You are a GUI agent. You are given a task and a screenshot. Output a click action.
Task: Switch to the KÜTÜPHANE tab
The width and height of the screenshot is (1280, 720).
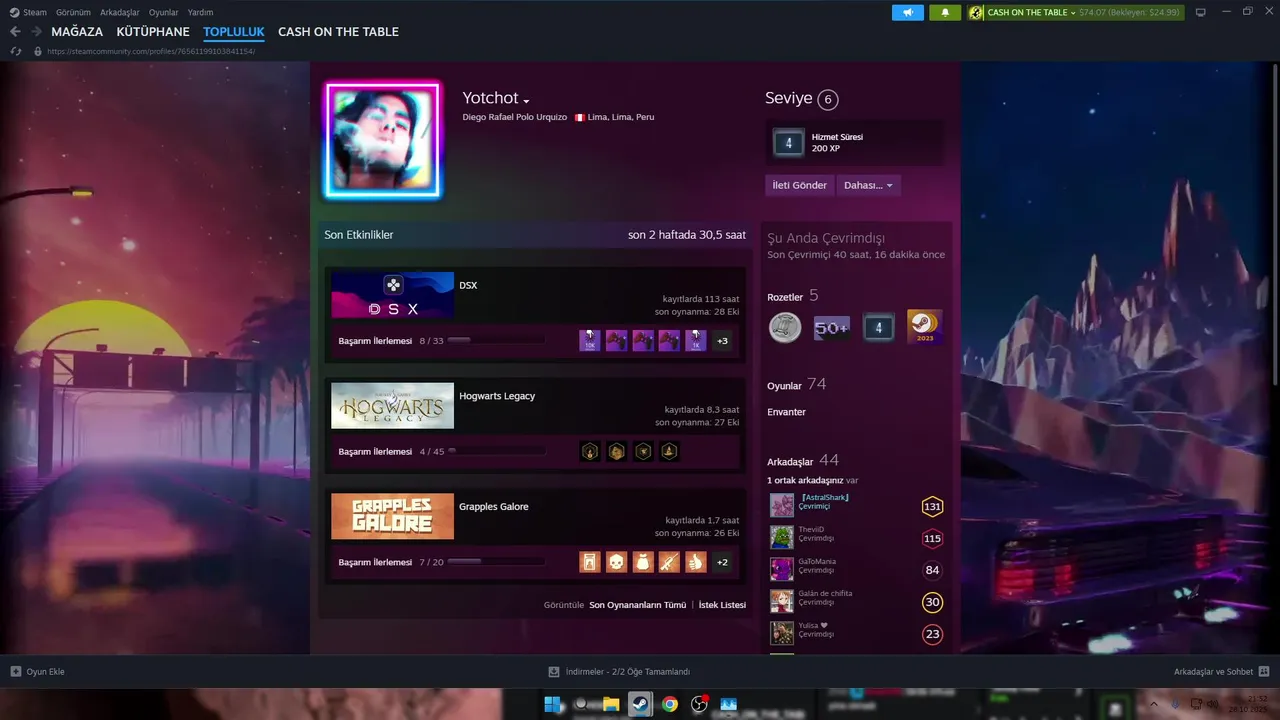[x=153, y=32]
